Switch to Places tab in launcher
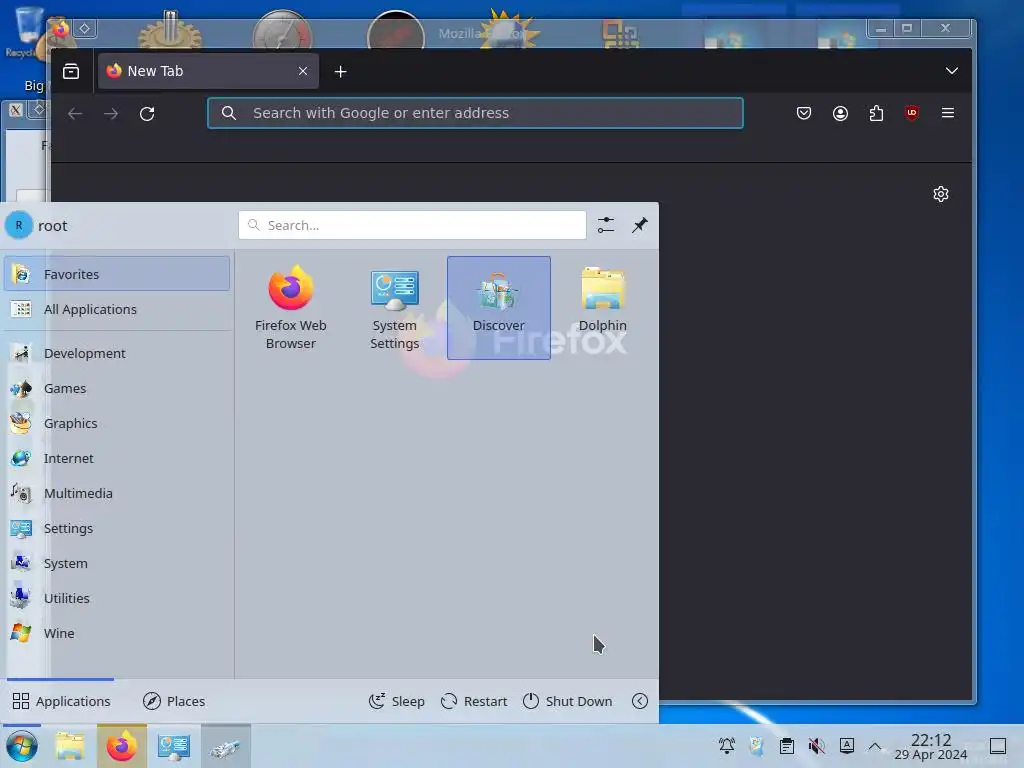This screenshot has width=1024, height=768. pyautogui.click(x=174, y=701)
